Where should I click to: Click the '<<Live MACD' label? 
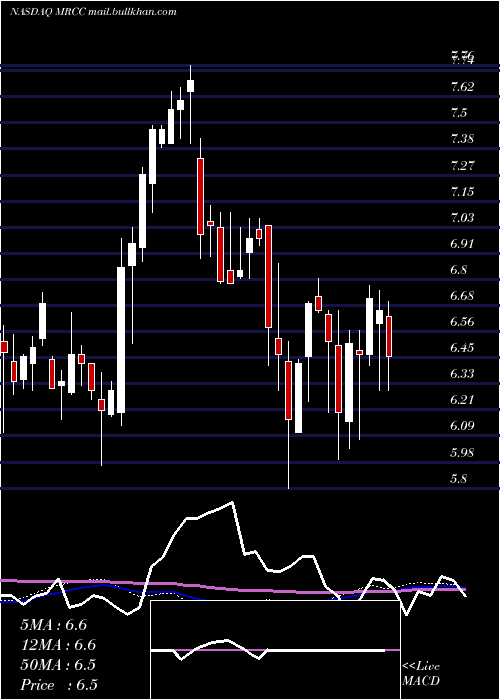coord(421,674)
